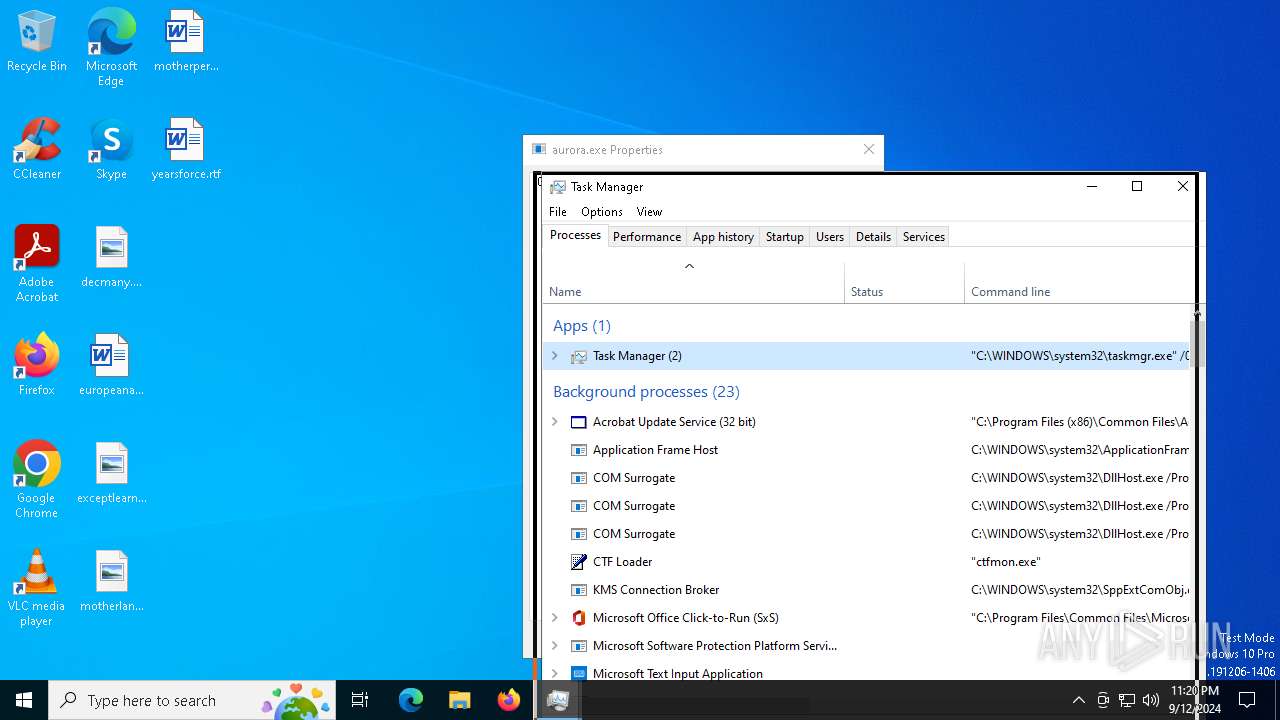
Task: Select the yearsforce.rtf document icon
Action: click(x=186, y=150)
